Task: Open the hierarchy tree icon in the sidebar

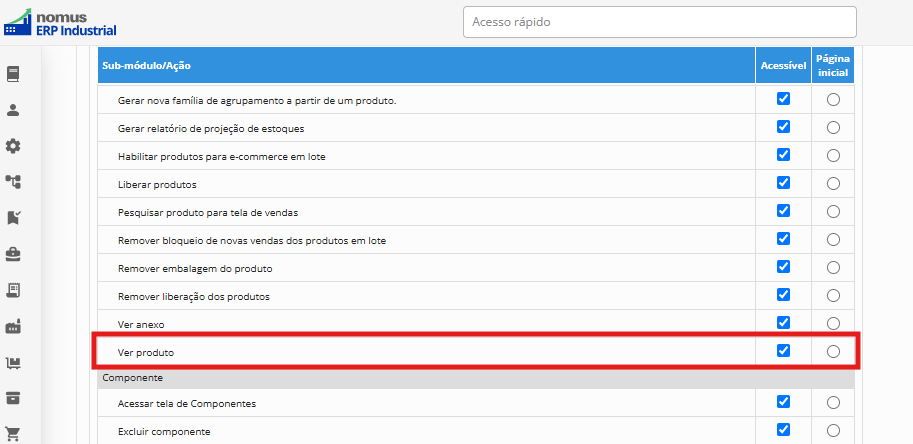Action: pyautogui.click(x=13, y=182)
